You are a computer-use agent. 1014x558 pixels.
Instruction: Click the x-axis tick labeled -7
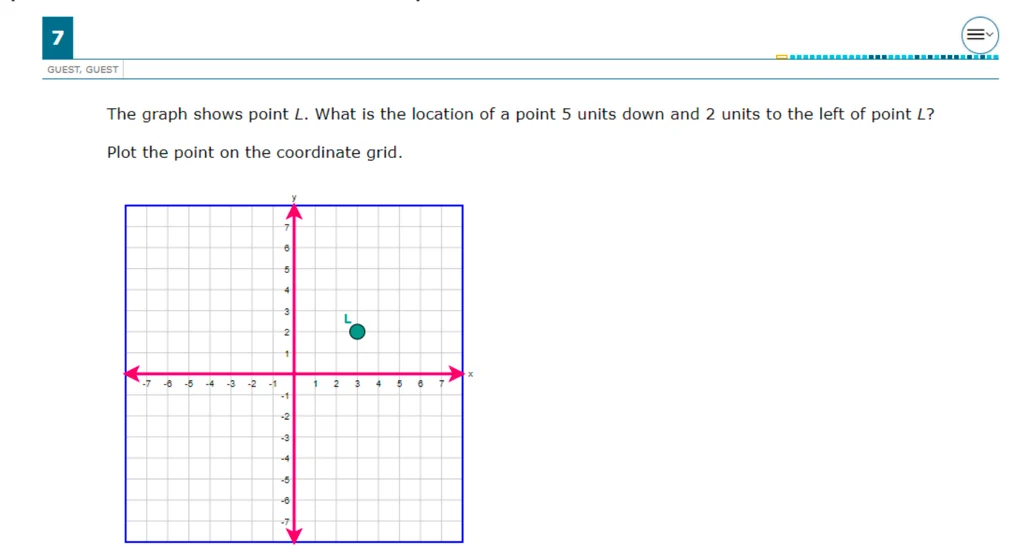(x=147, y=383)
